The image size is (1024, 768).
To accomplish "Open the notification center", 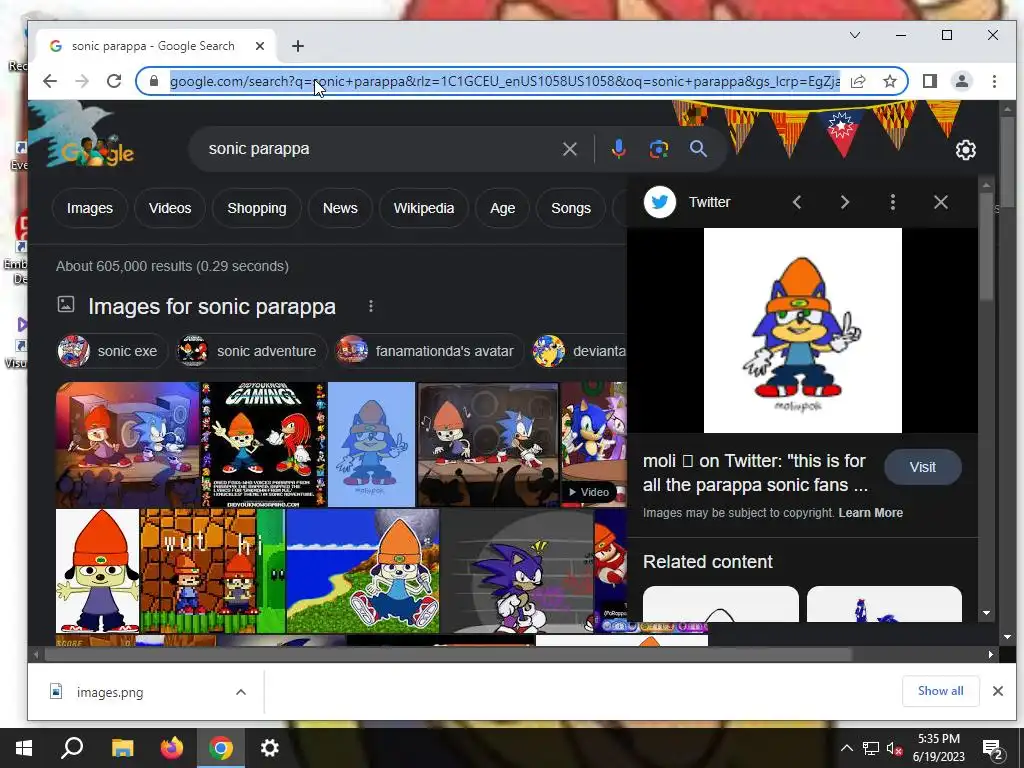I will 993,749.
